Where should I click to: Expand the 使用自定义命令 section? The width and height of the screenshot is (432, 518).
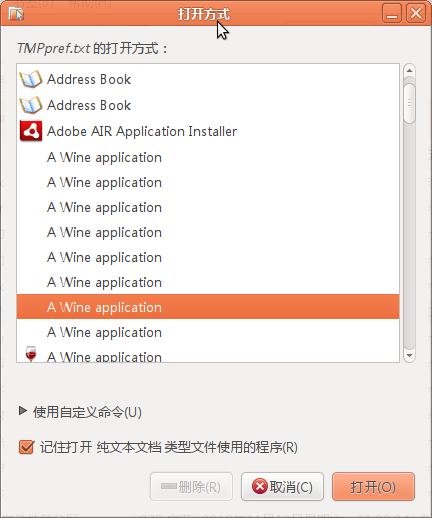pyautogui.click(x=23, y=411)
